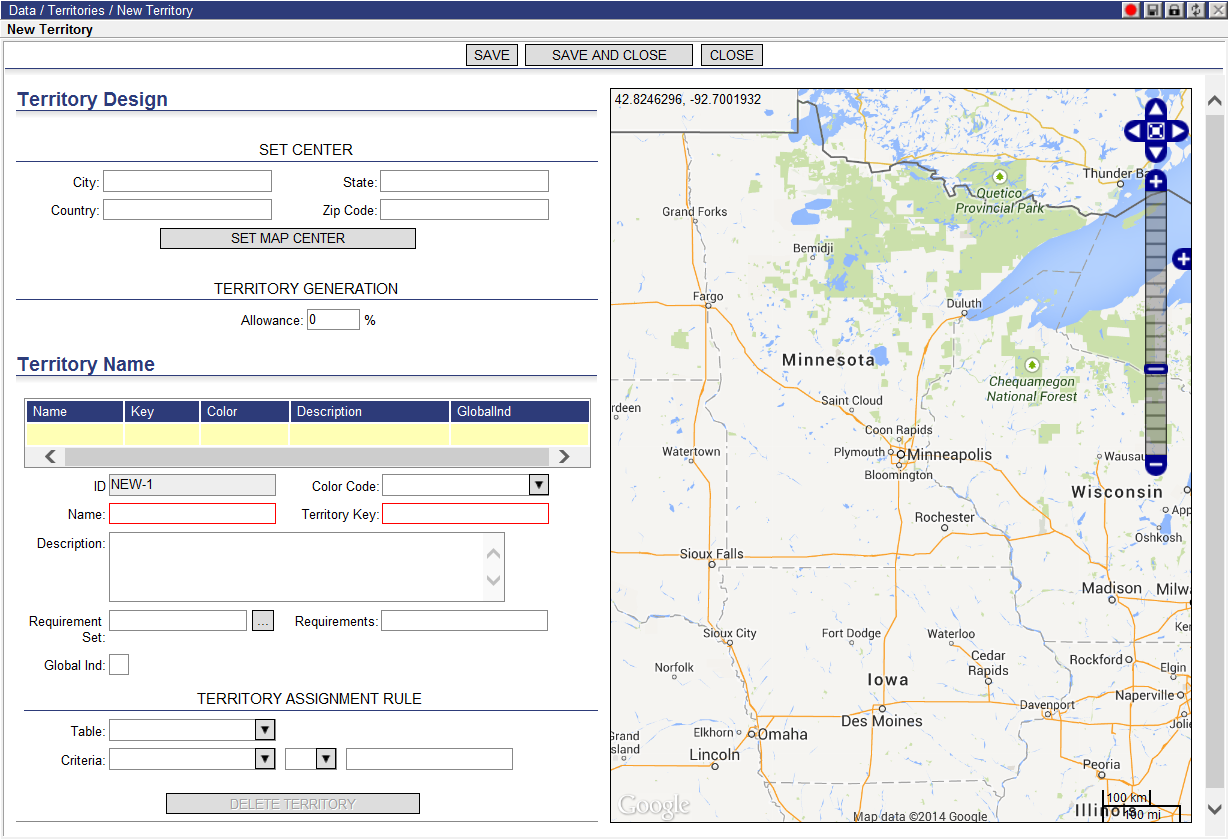The height and width of the screenshot is (839, 1228).
Task: Focus the Requirement Set input field
Action: 178,621
